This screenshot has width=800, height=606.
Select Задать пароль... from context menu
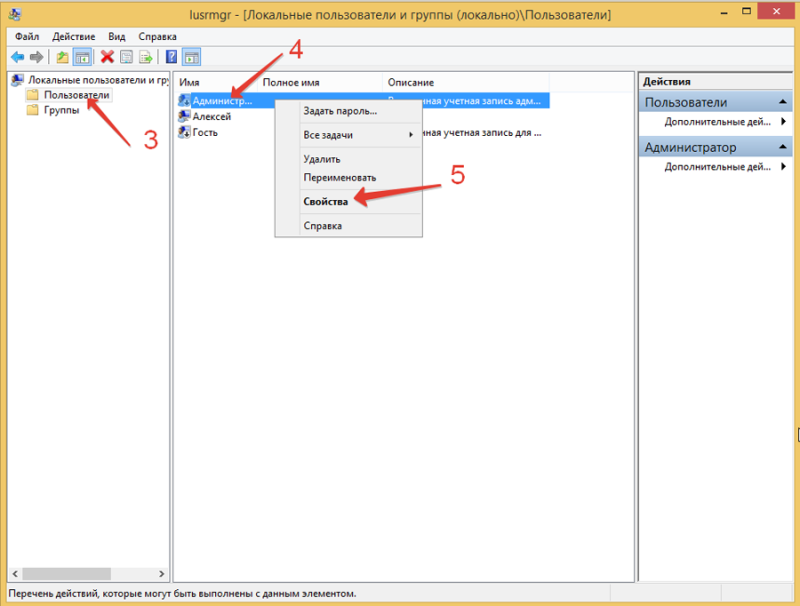point(339,110)
